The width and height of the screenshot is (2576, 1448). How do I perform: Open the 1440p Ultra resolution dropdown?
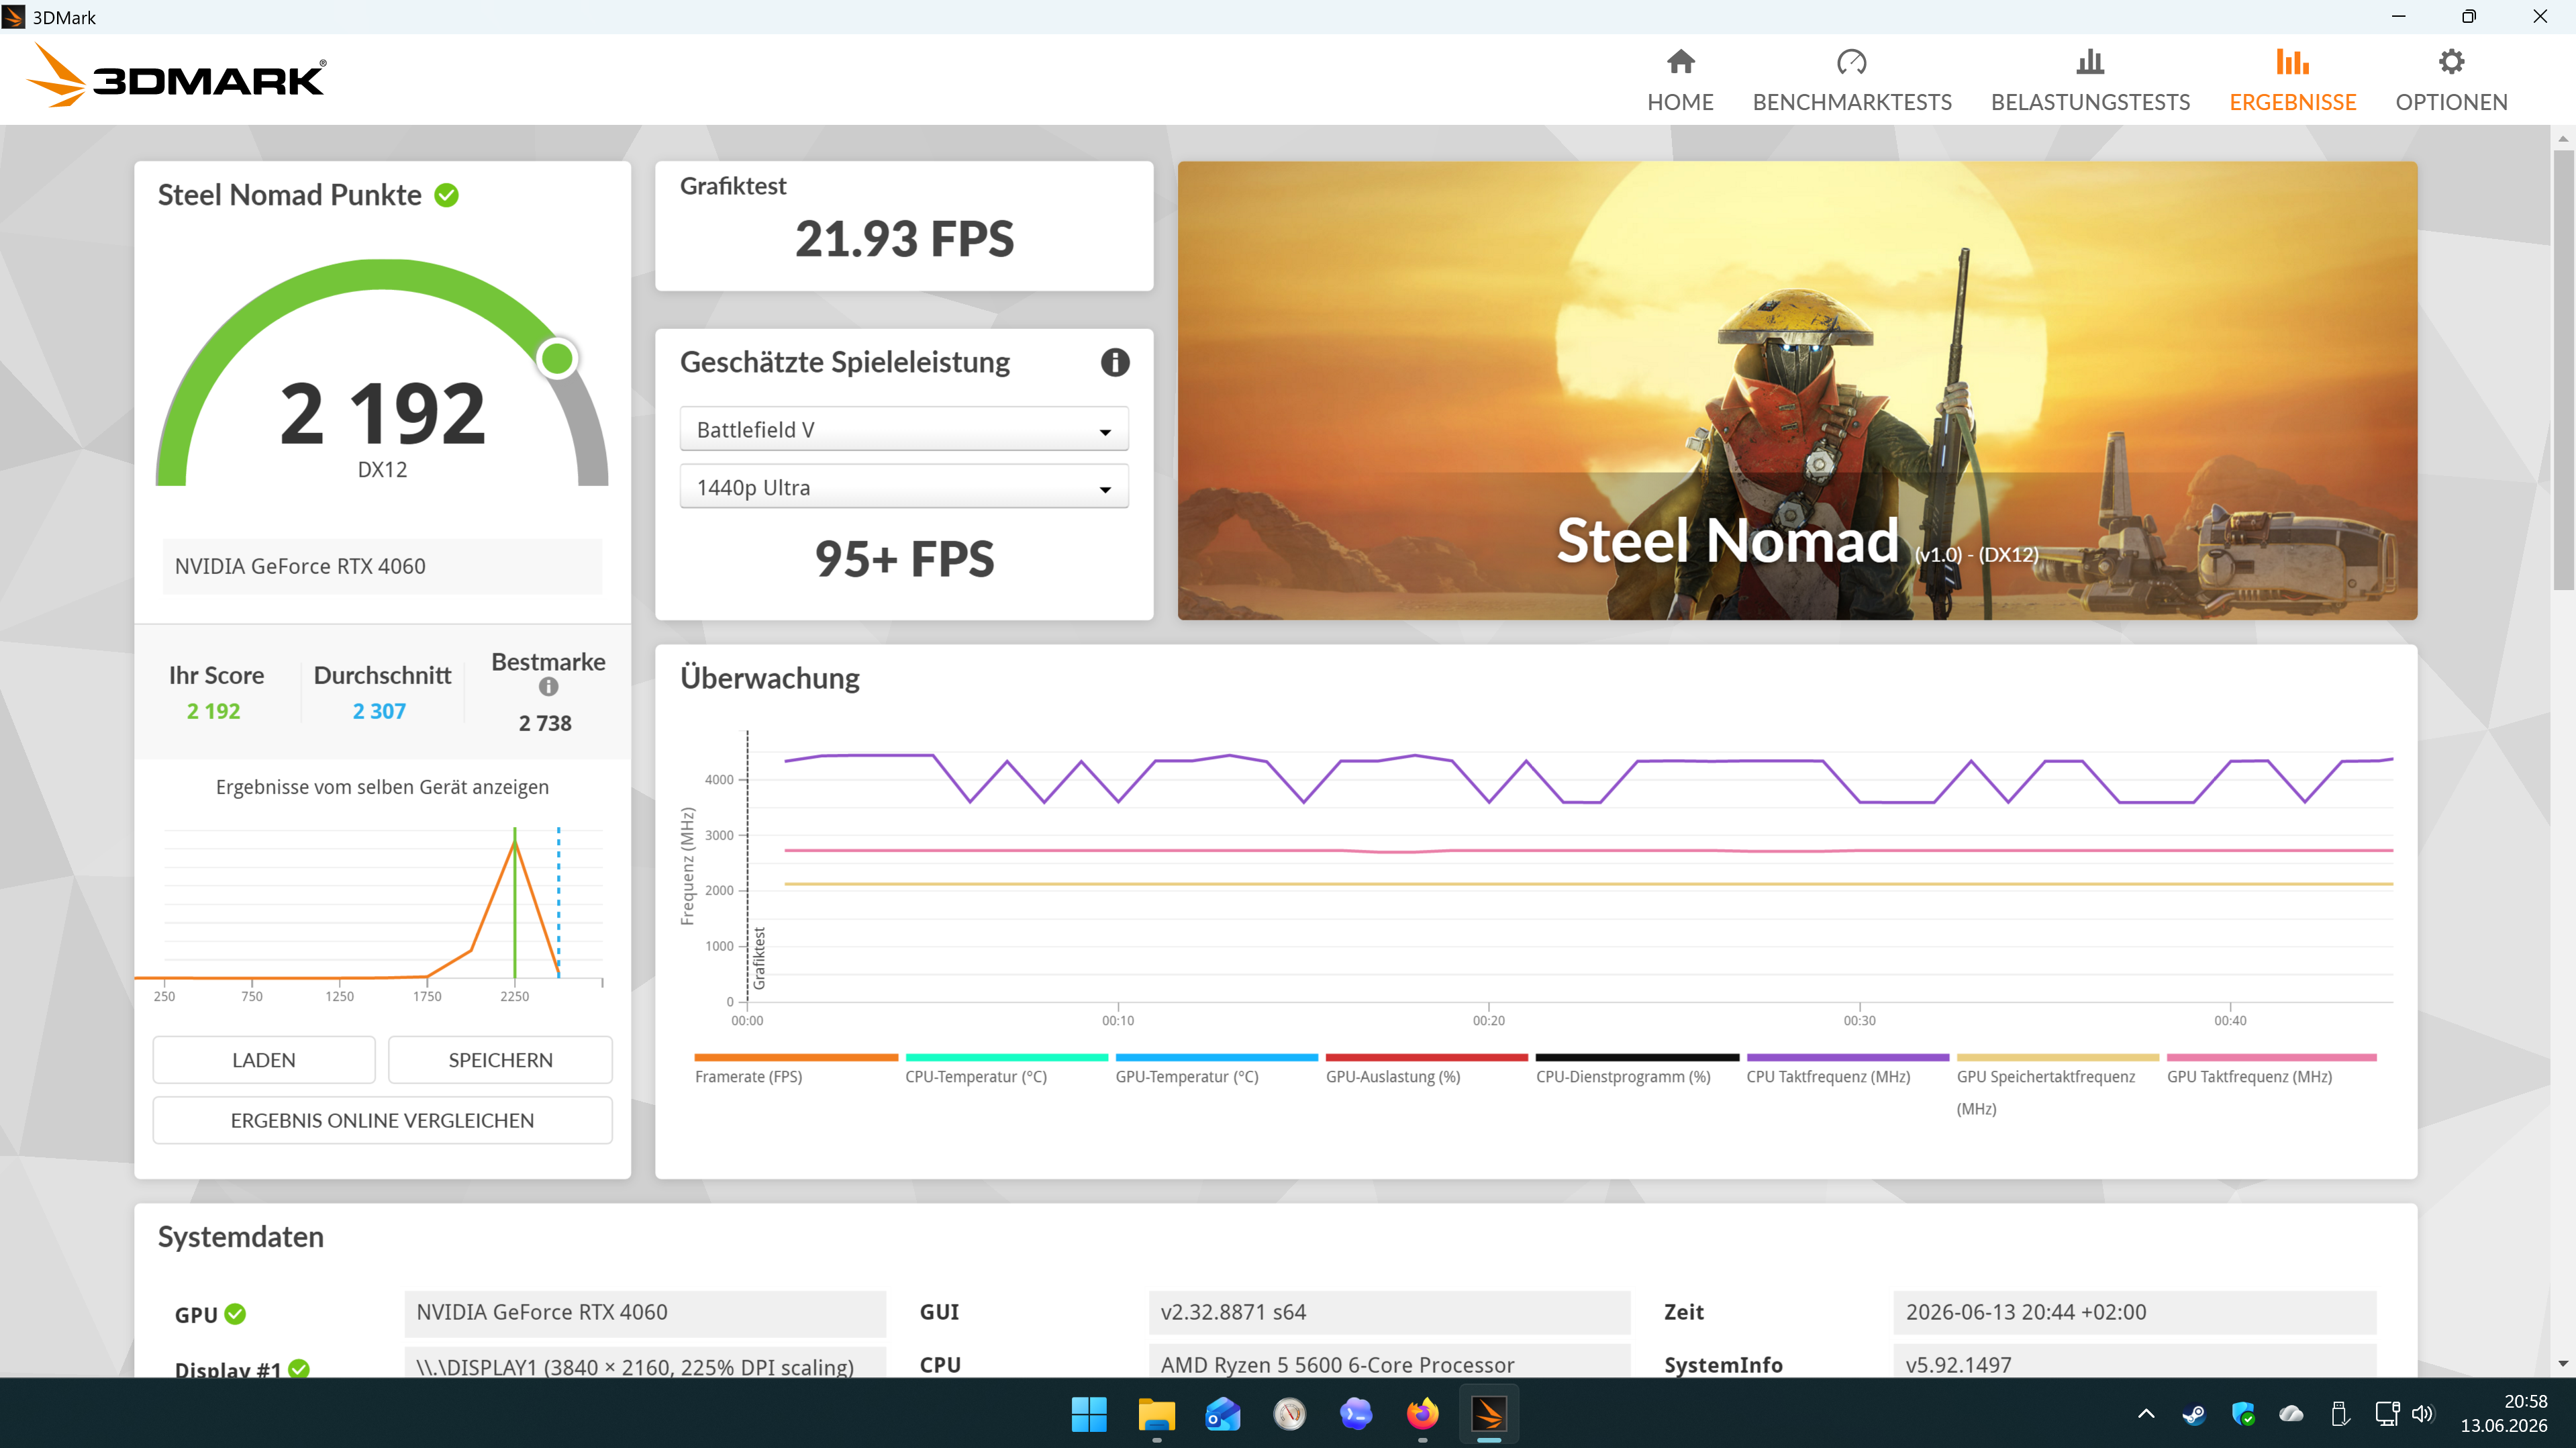tap(904, 487)
